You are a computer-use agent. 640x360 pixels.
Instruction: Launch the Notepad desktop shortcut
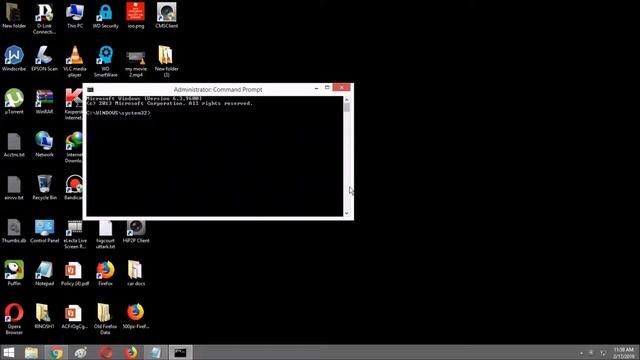click(x=44, y=273)
